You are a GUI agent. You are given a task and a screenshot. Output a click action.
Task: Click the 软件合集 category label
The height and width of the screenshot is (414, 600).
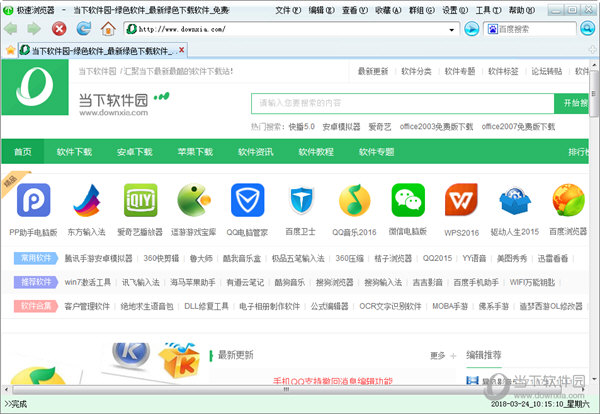36,306
